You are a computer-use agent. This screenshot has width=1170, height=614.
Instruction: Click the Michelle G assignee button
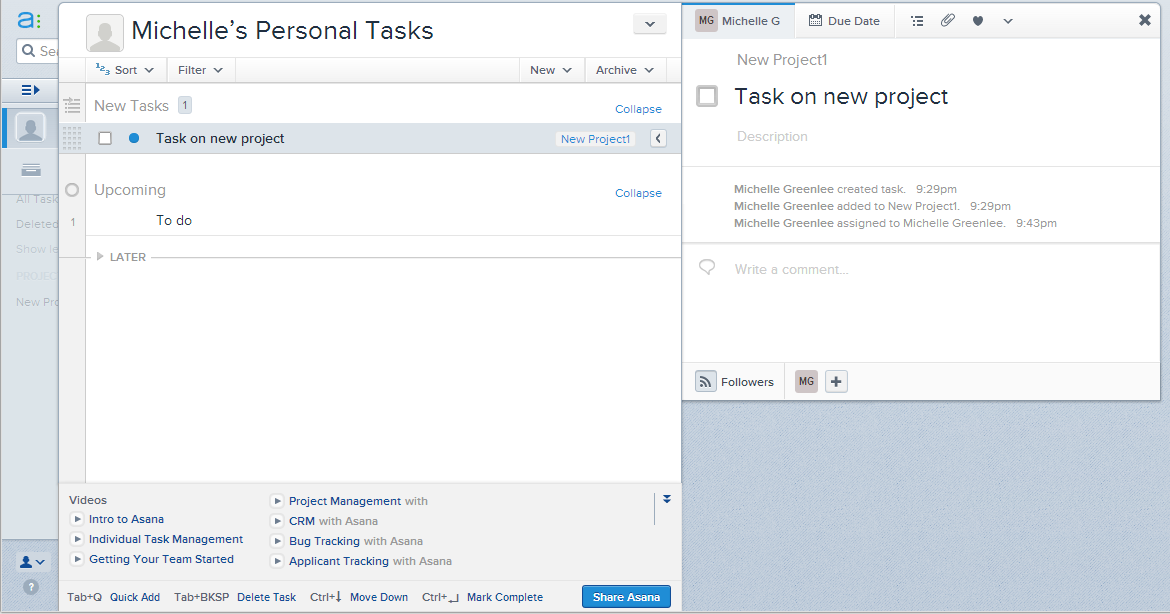pos(739,21)
